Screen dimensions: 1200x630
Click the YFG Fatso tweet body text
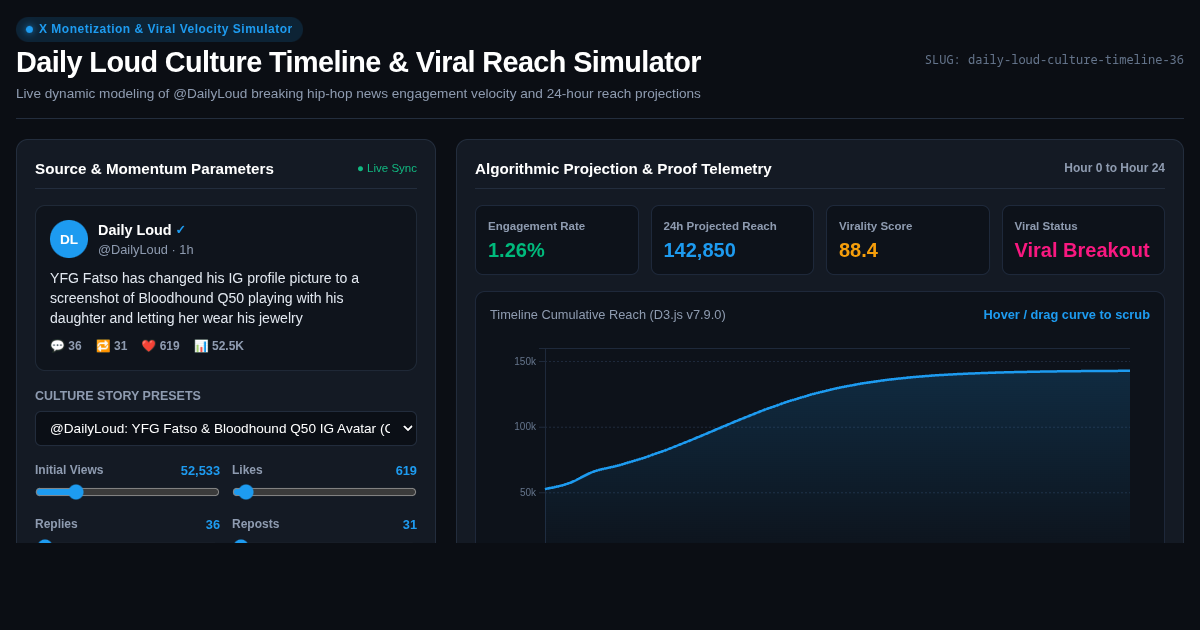click(205, 298)
